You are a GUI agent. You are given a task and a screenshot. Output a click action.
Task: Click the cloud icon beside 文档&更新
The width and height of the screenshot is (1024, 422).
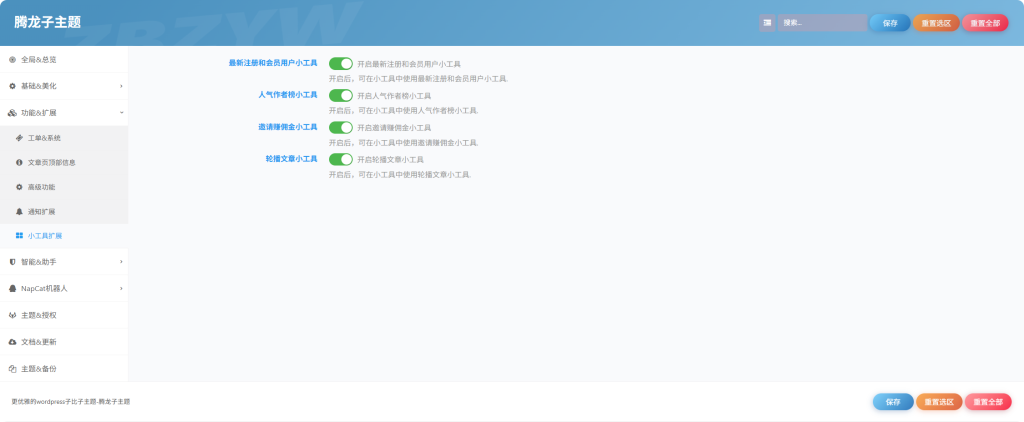(x=12, y=342)
